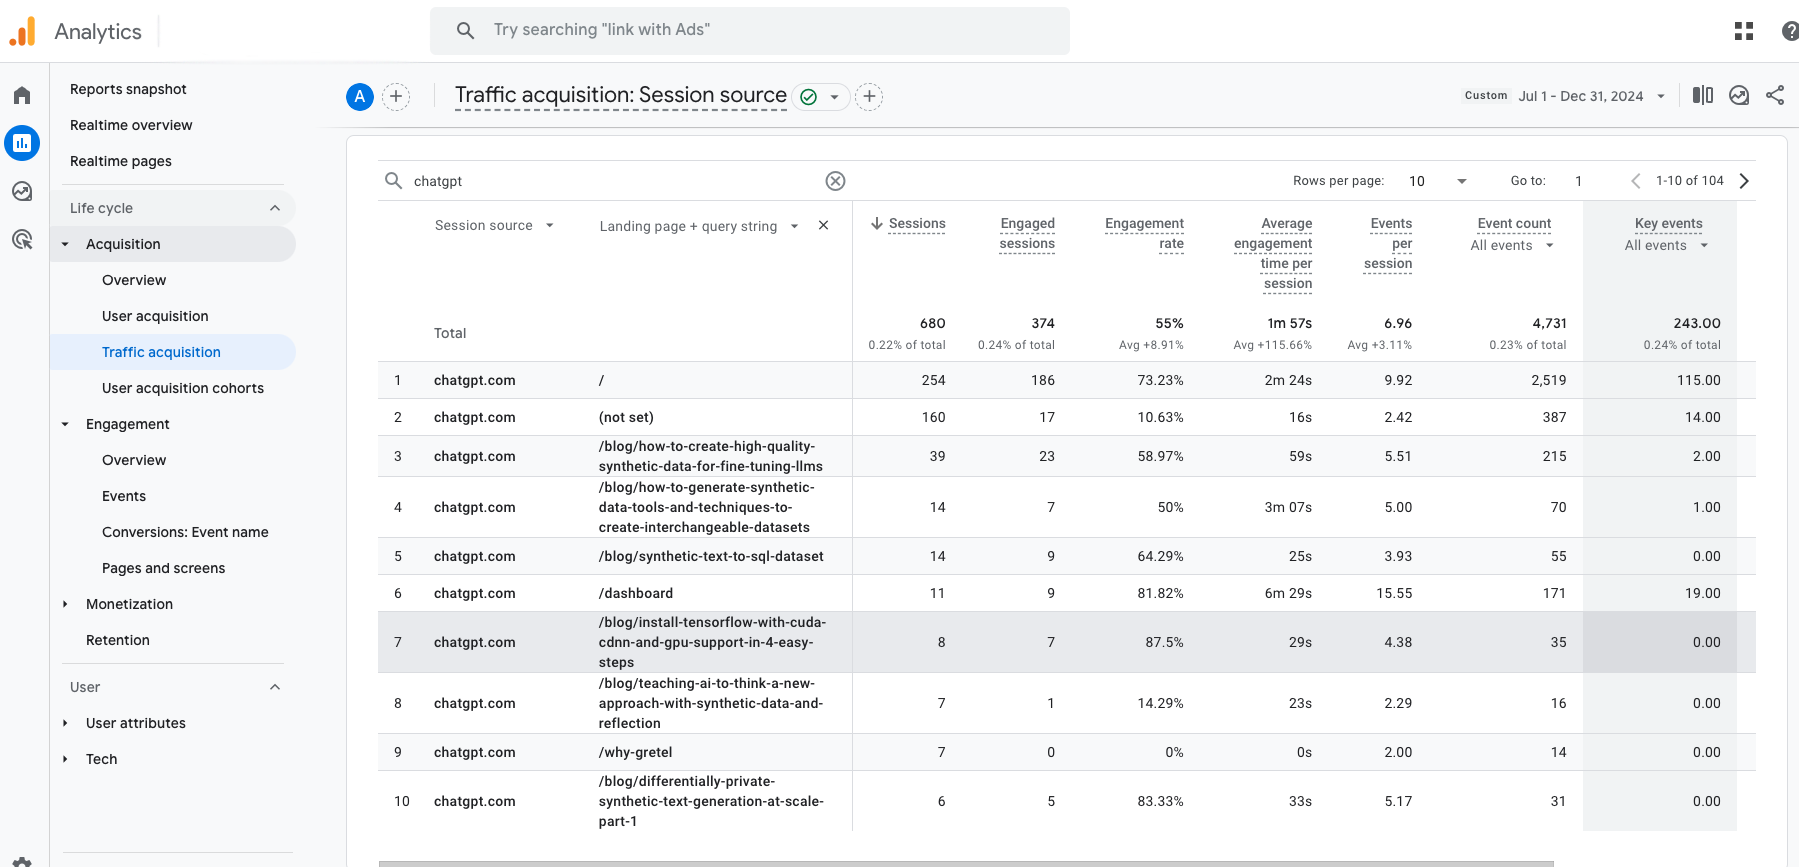
Task: Expand the User attributes group
Action: (65, 723)
